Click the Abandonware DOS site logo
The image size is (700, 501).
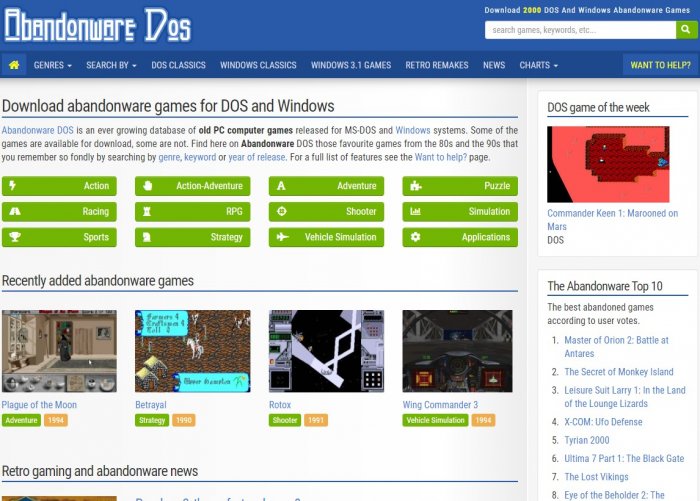click(x=98, y=25)
